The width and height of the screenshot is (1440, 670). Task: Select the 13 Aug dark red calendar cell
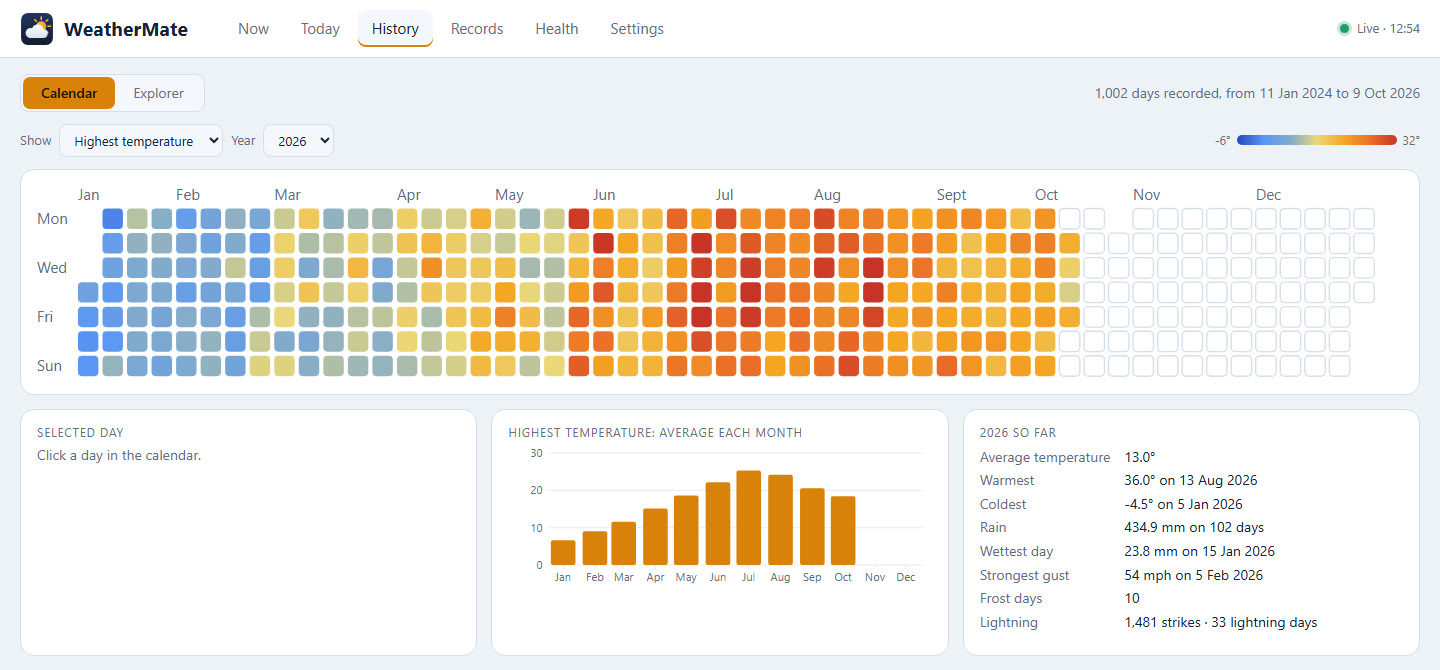873,292
